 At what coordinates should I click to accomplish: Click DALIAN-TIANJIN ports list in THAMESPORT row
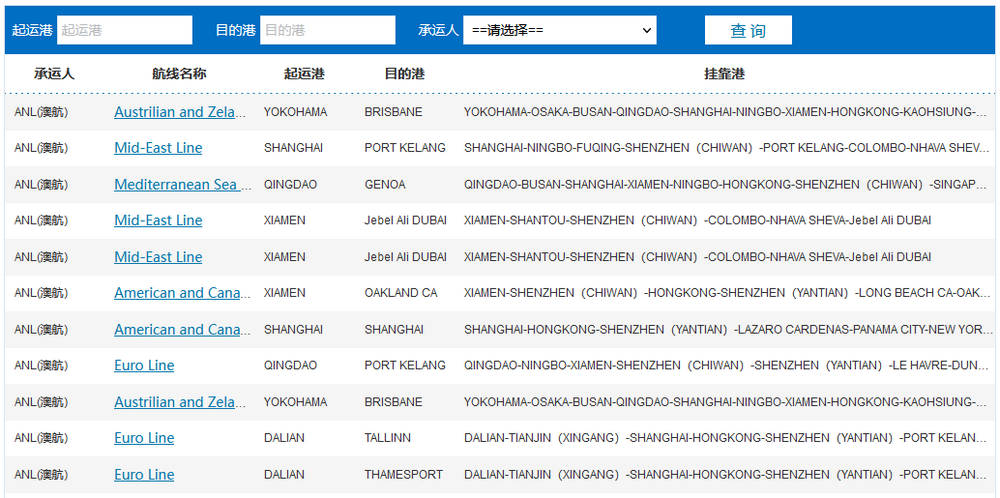pyautogui.click(x=726, y=474)
